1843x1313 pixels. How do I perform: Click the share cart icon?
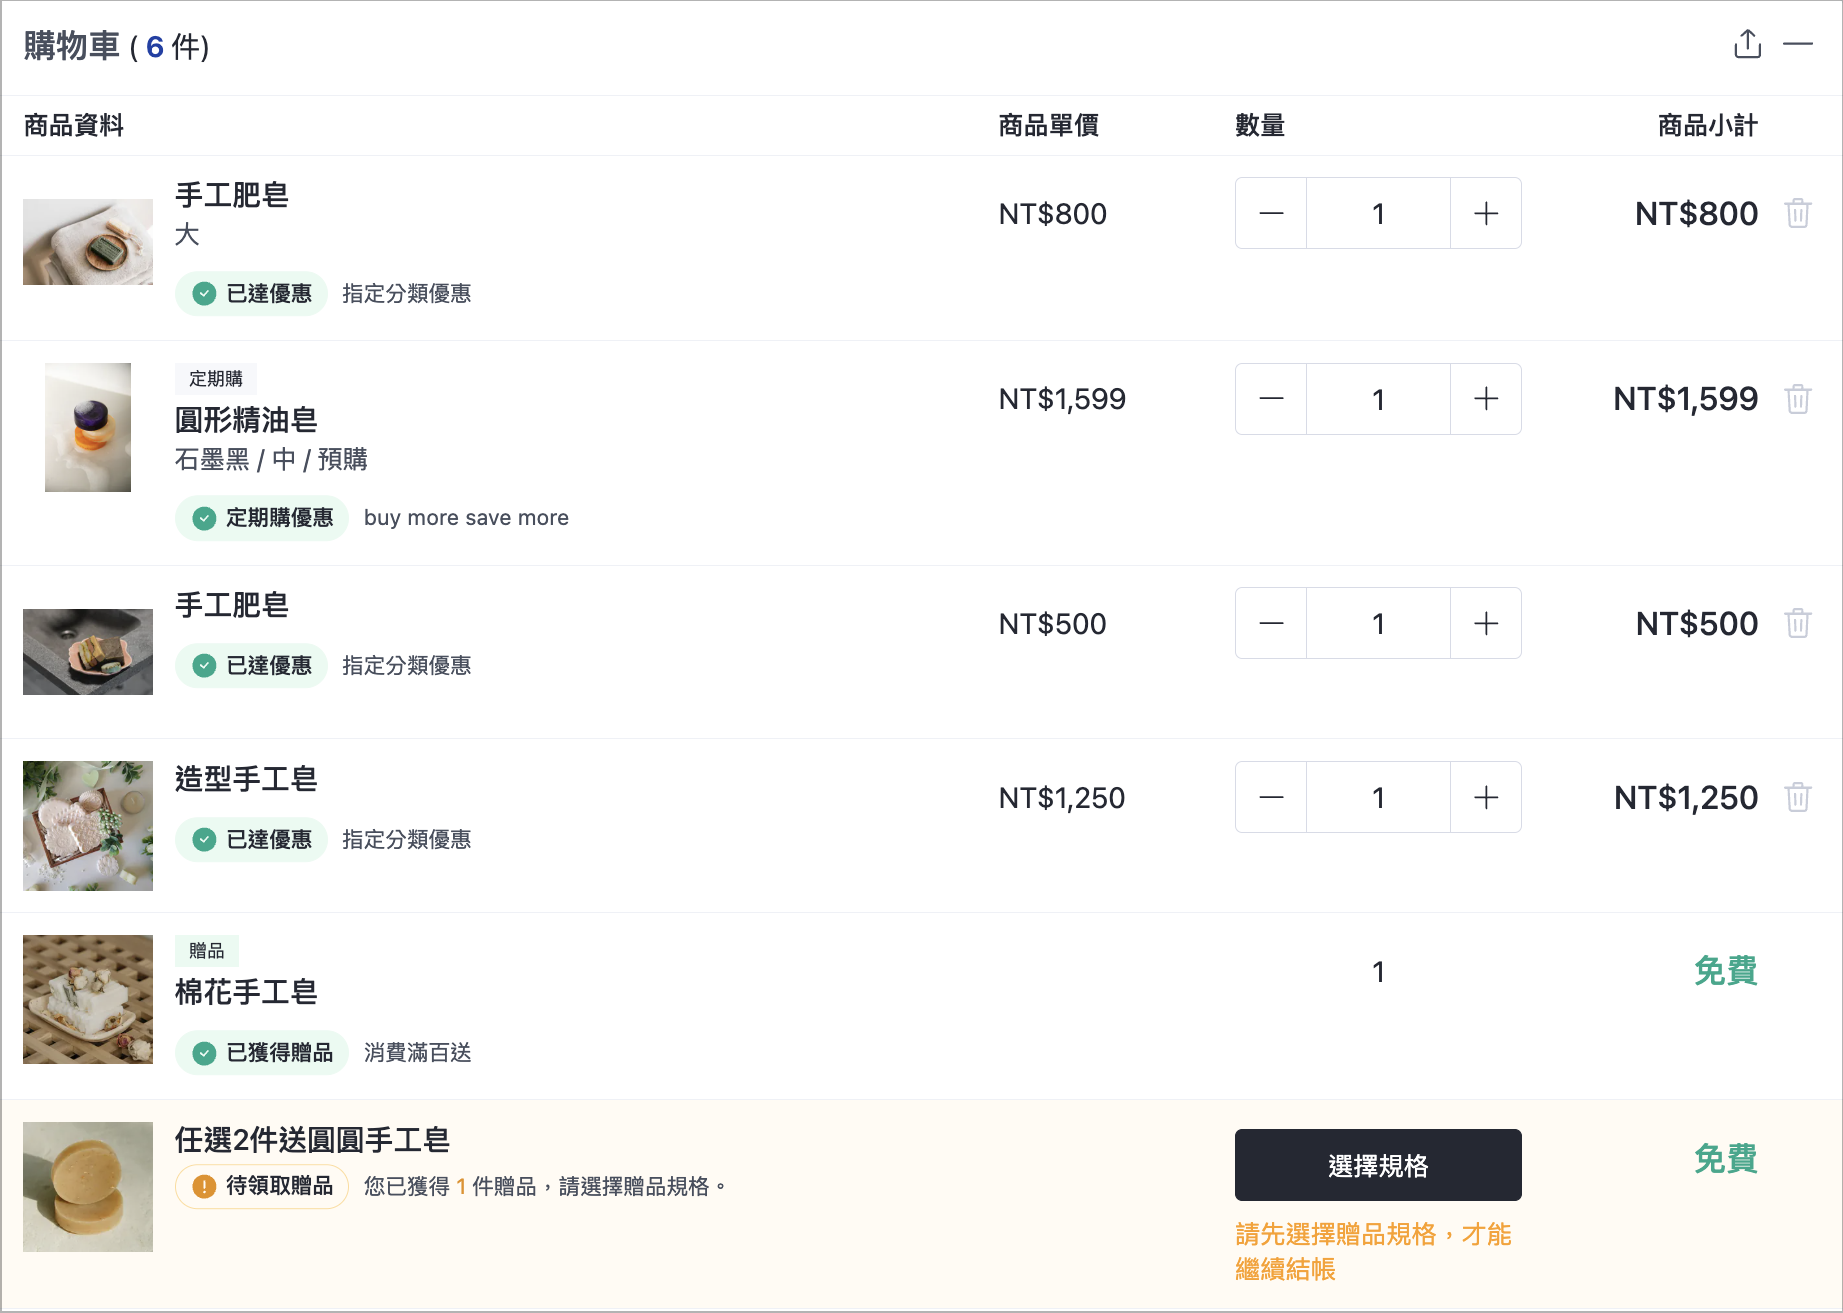coord(1747,44)
